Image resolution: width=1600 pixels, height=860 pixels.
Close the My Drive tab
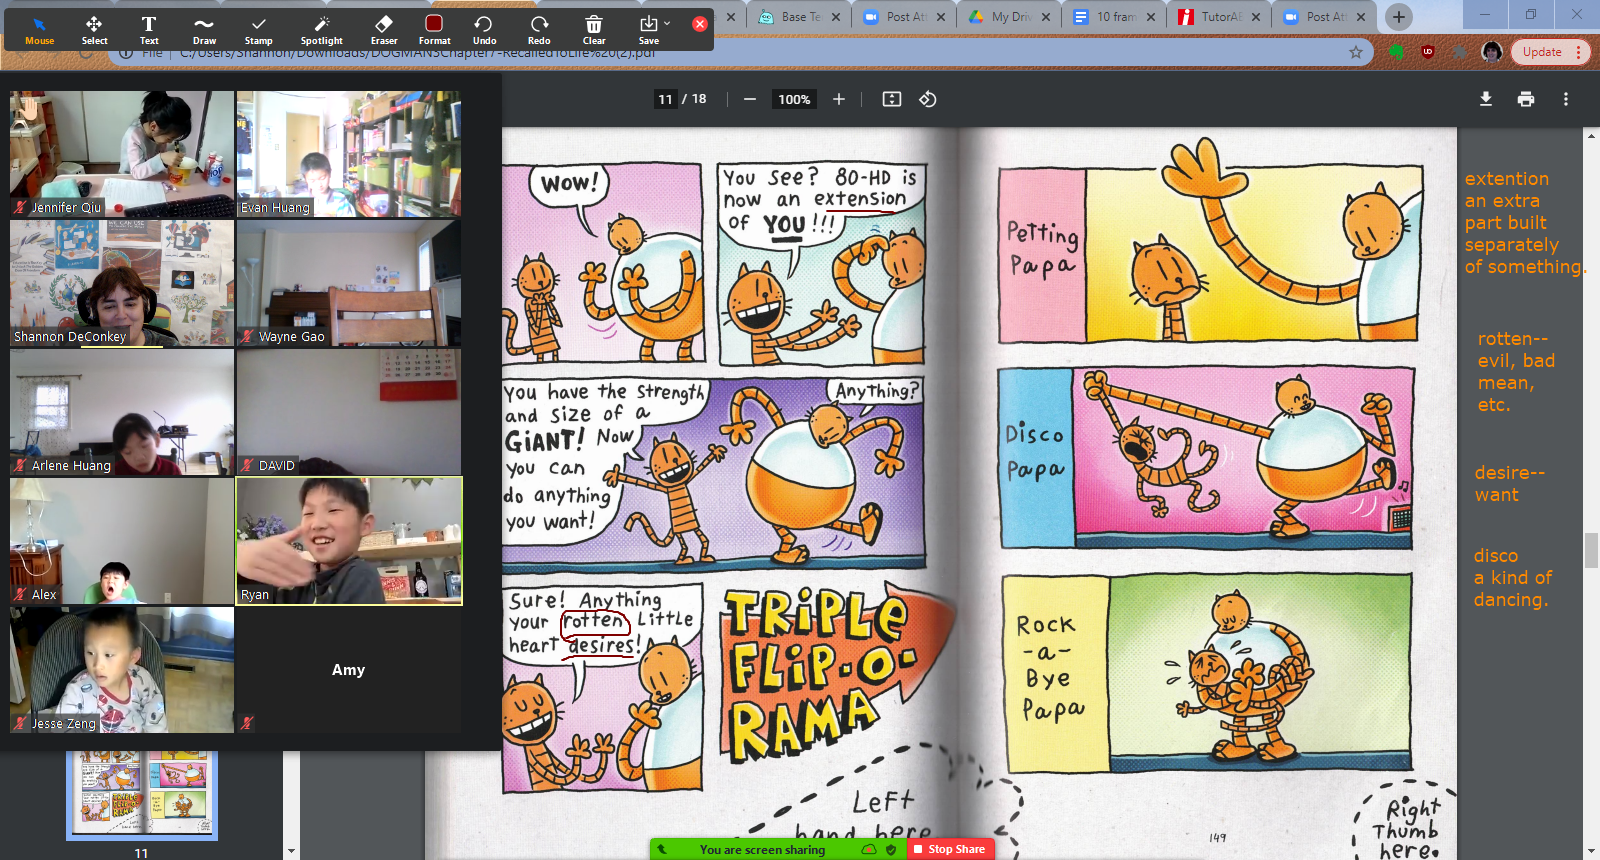(x=1046, y=17)
